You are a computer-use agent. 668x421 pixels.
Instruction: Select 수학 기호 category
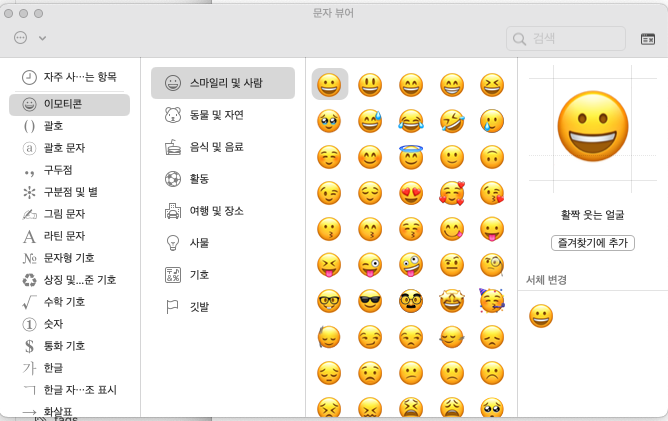pyautogui.click(x=69, y=302)
